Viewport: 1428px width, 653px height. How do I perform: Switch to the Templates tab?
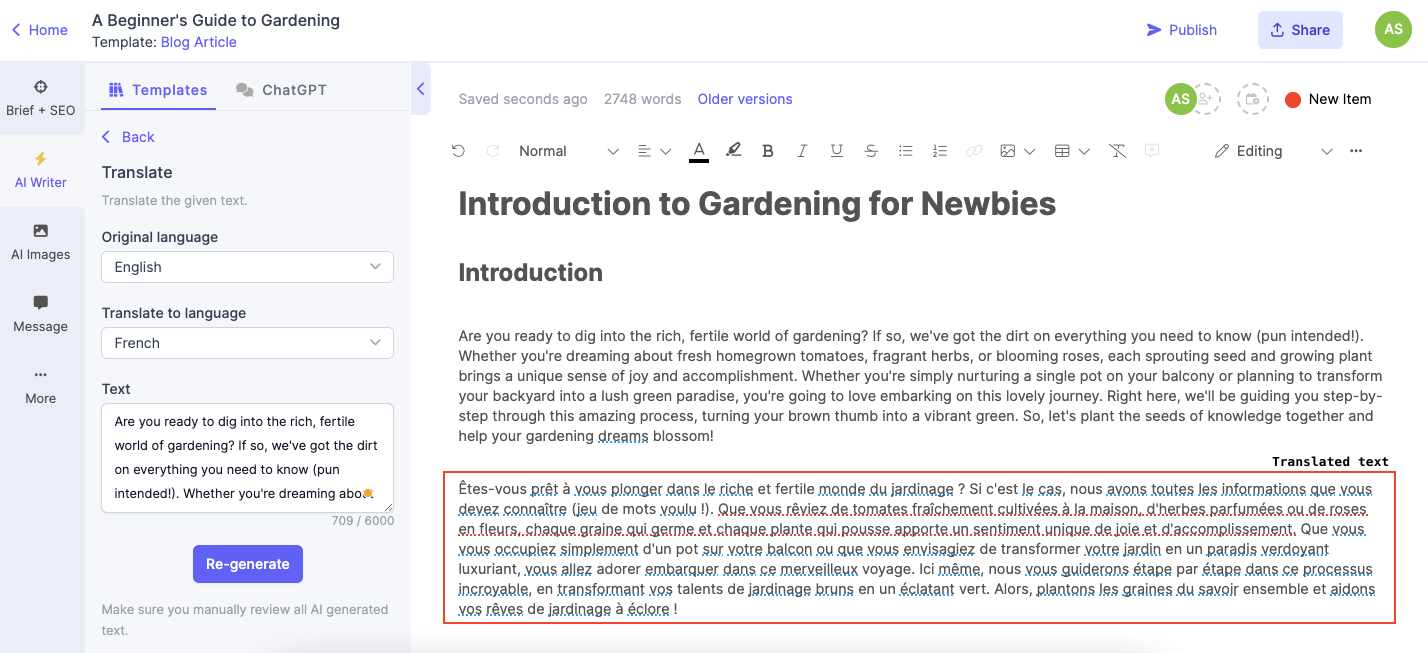[158, 90]
